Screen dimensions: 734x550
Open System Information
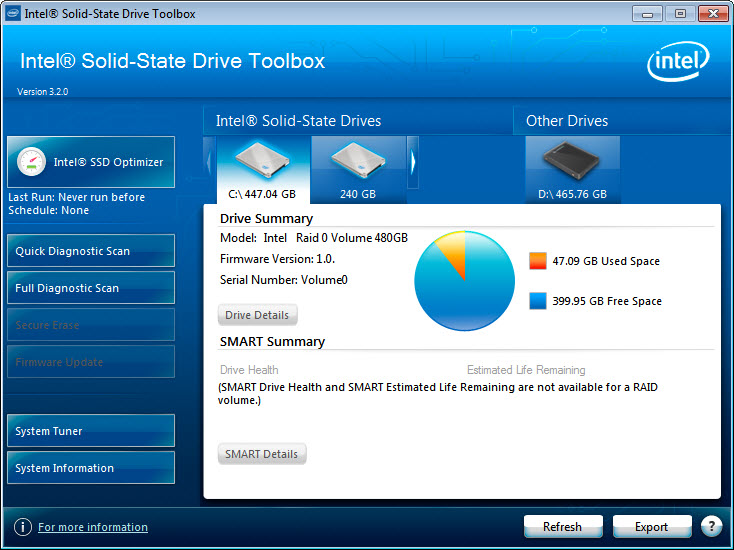click(90, 468)
